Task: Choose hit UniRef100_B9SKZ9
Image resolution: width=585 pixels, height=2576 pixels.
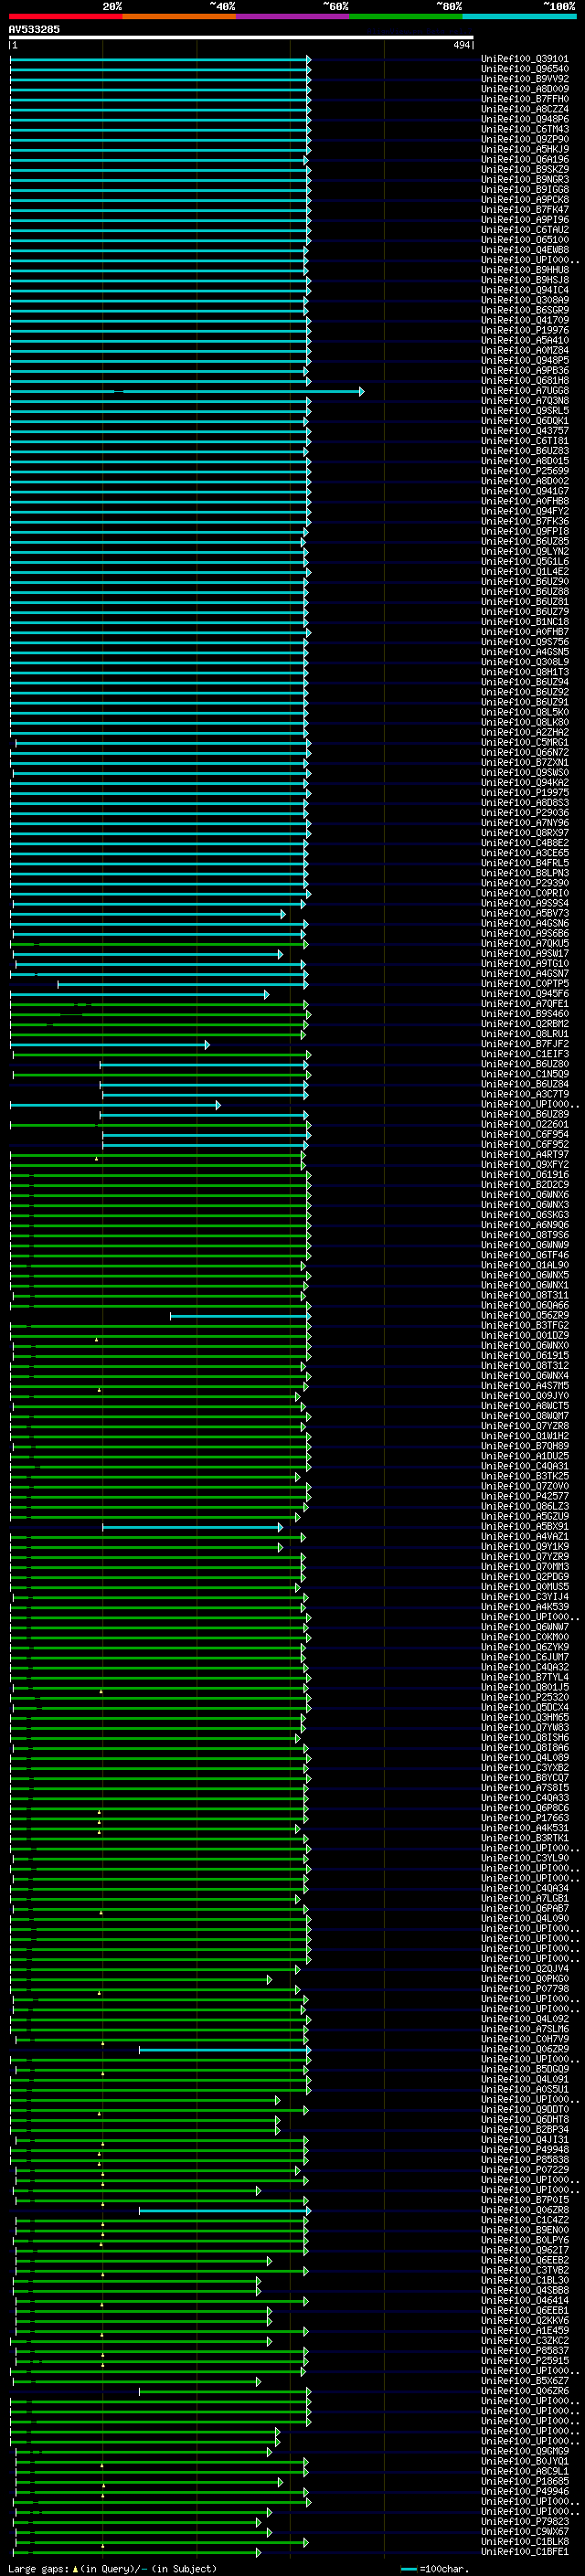Action: coord(525,169)
